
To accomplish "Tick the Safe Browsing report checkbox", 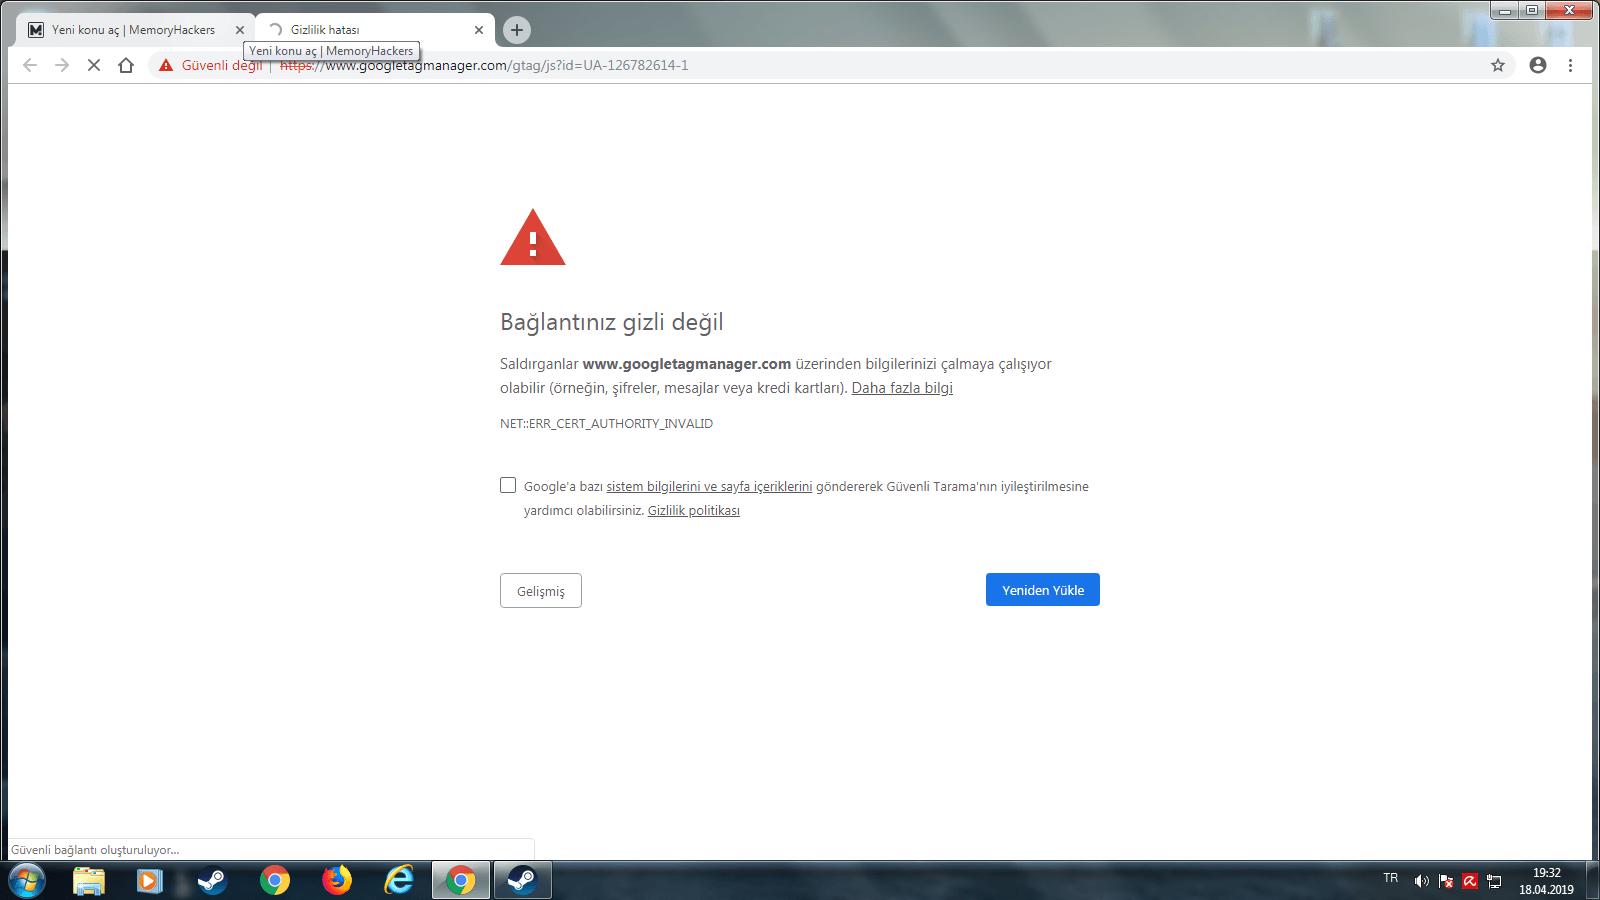I will [x=508, y=485].
